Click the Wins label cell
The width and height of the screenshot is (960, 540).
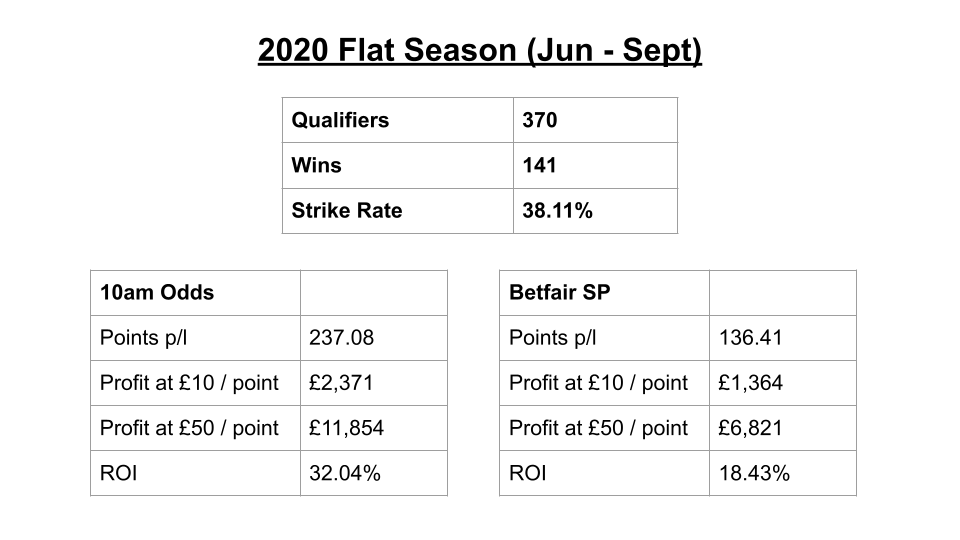(397, 165)
